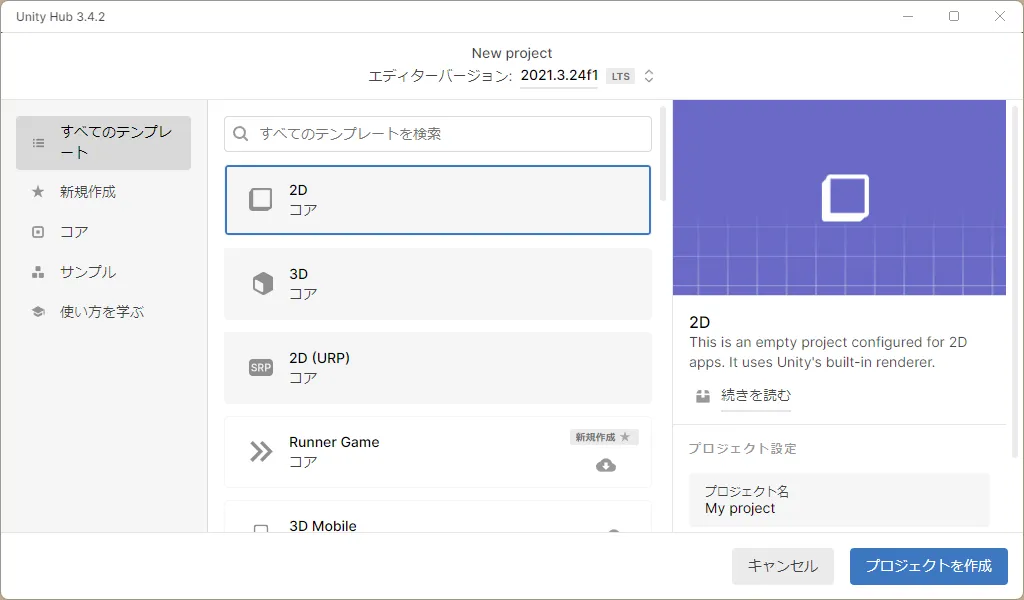Click the Runner Game double-chevron icon
Viewport: 1024px width, 600px height.
tap(261, 452)
